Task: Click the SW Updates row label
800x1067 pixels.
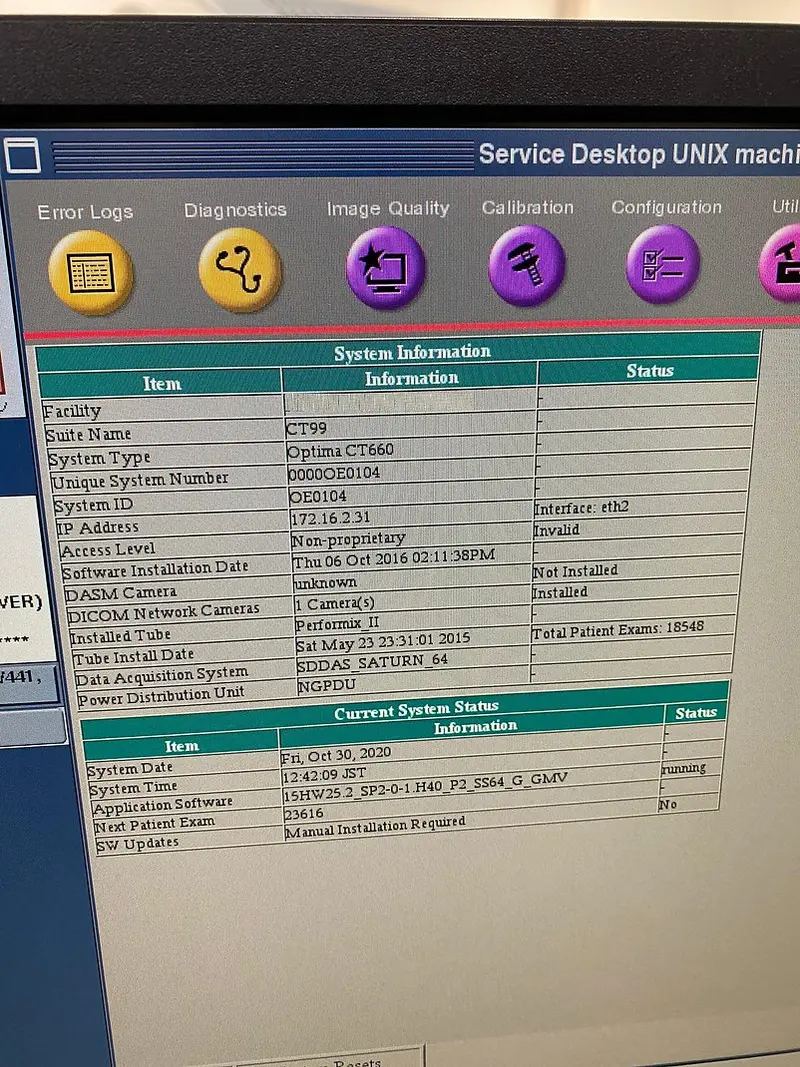Action: (137, 844)
